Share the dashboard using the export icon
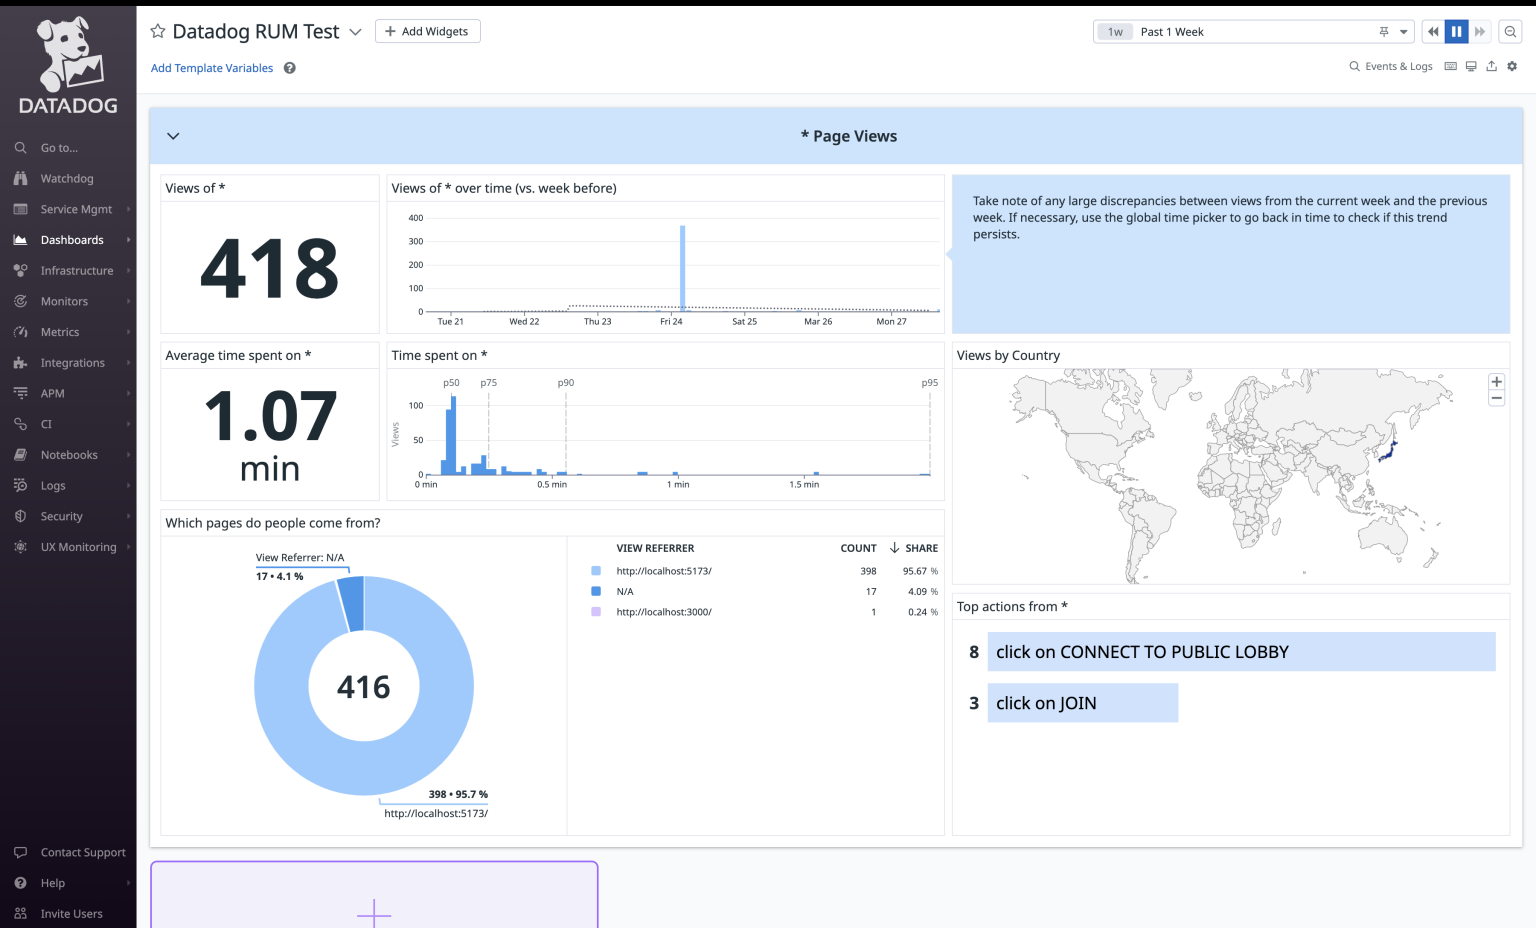 tap(1491, 65)
